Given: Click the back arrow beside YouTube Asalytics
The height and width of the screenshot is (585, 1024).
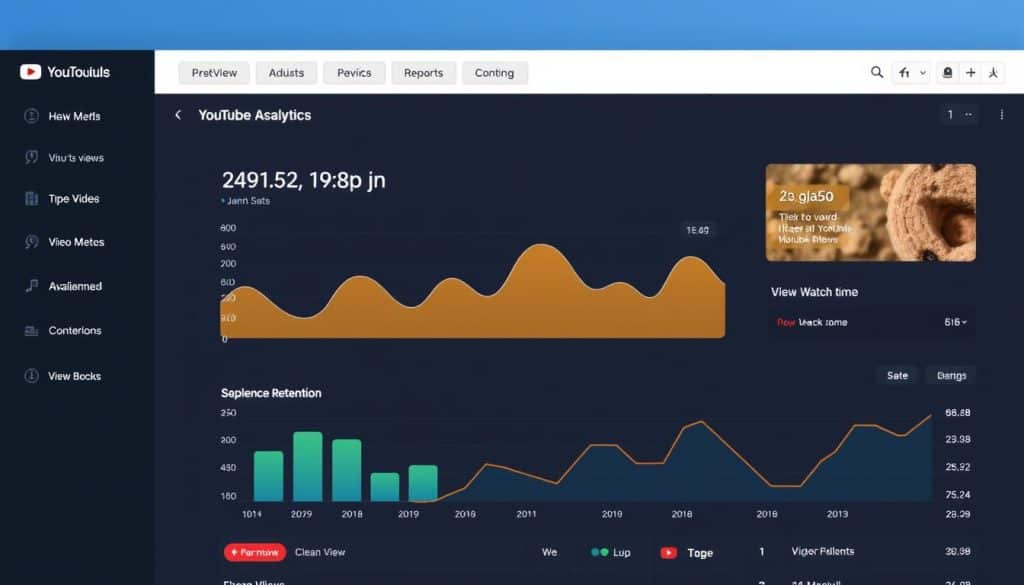Looking at the screenshot, I should coord(178,115).
